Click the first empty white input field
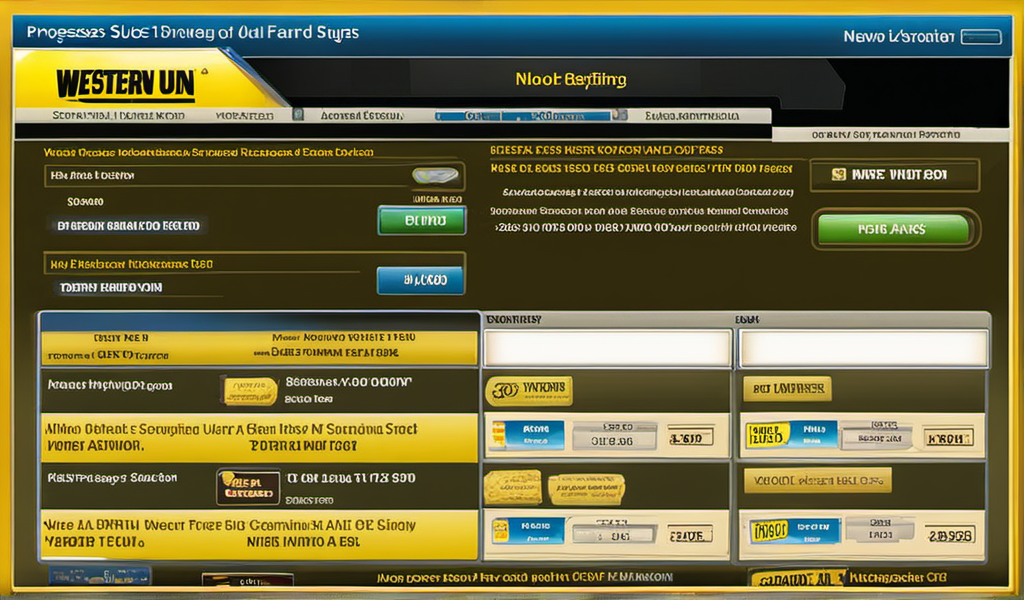The height and width of the screenshot is (600, 1024). tap(607, 349)
